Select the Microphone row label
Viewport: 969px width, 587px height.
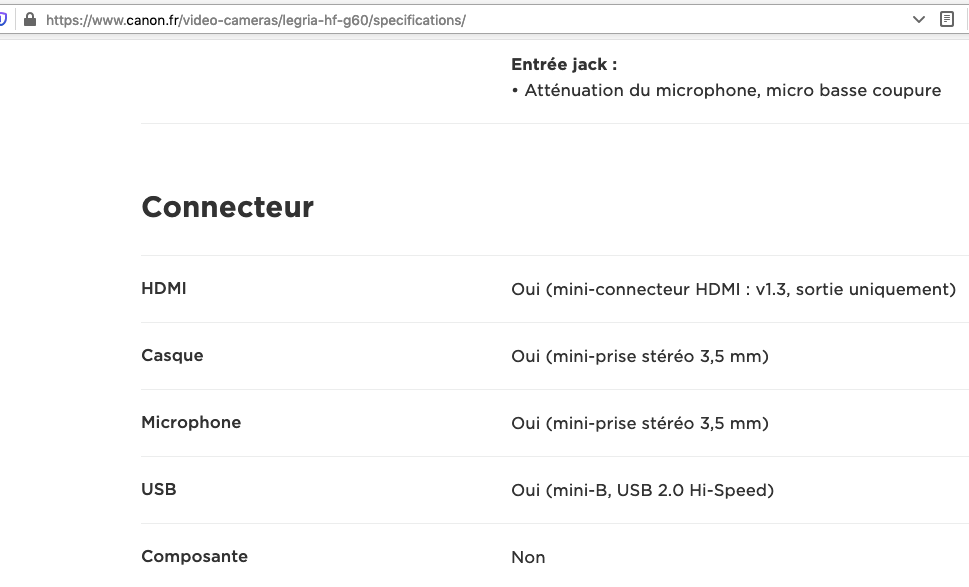(x=191, y=423)
